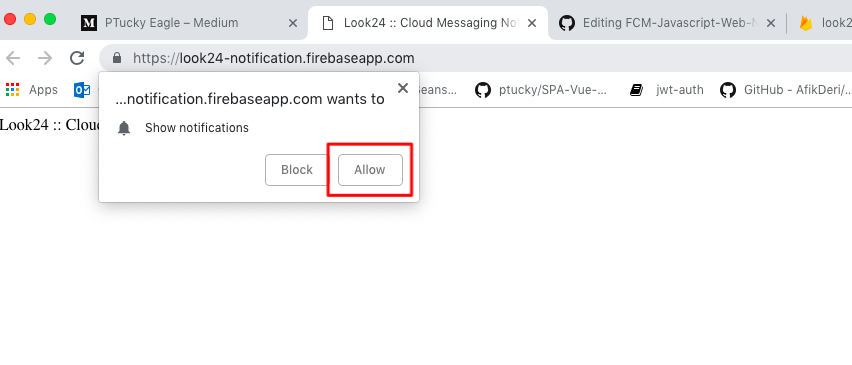Screen dimensions: 852x365
Task: Allow notifications in the permission prompt
Action: pyautogui.click(x=370, y=170)
